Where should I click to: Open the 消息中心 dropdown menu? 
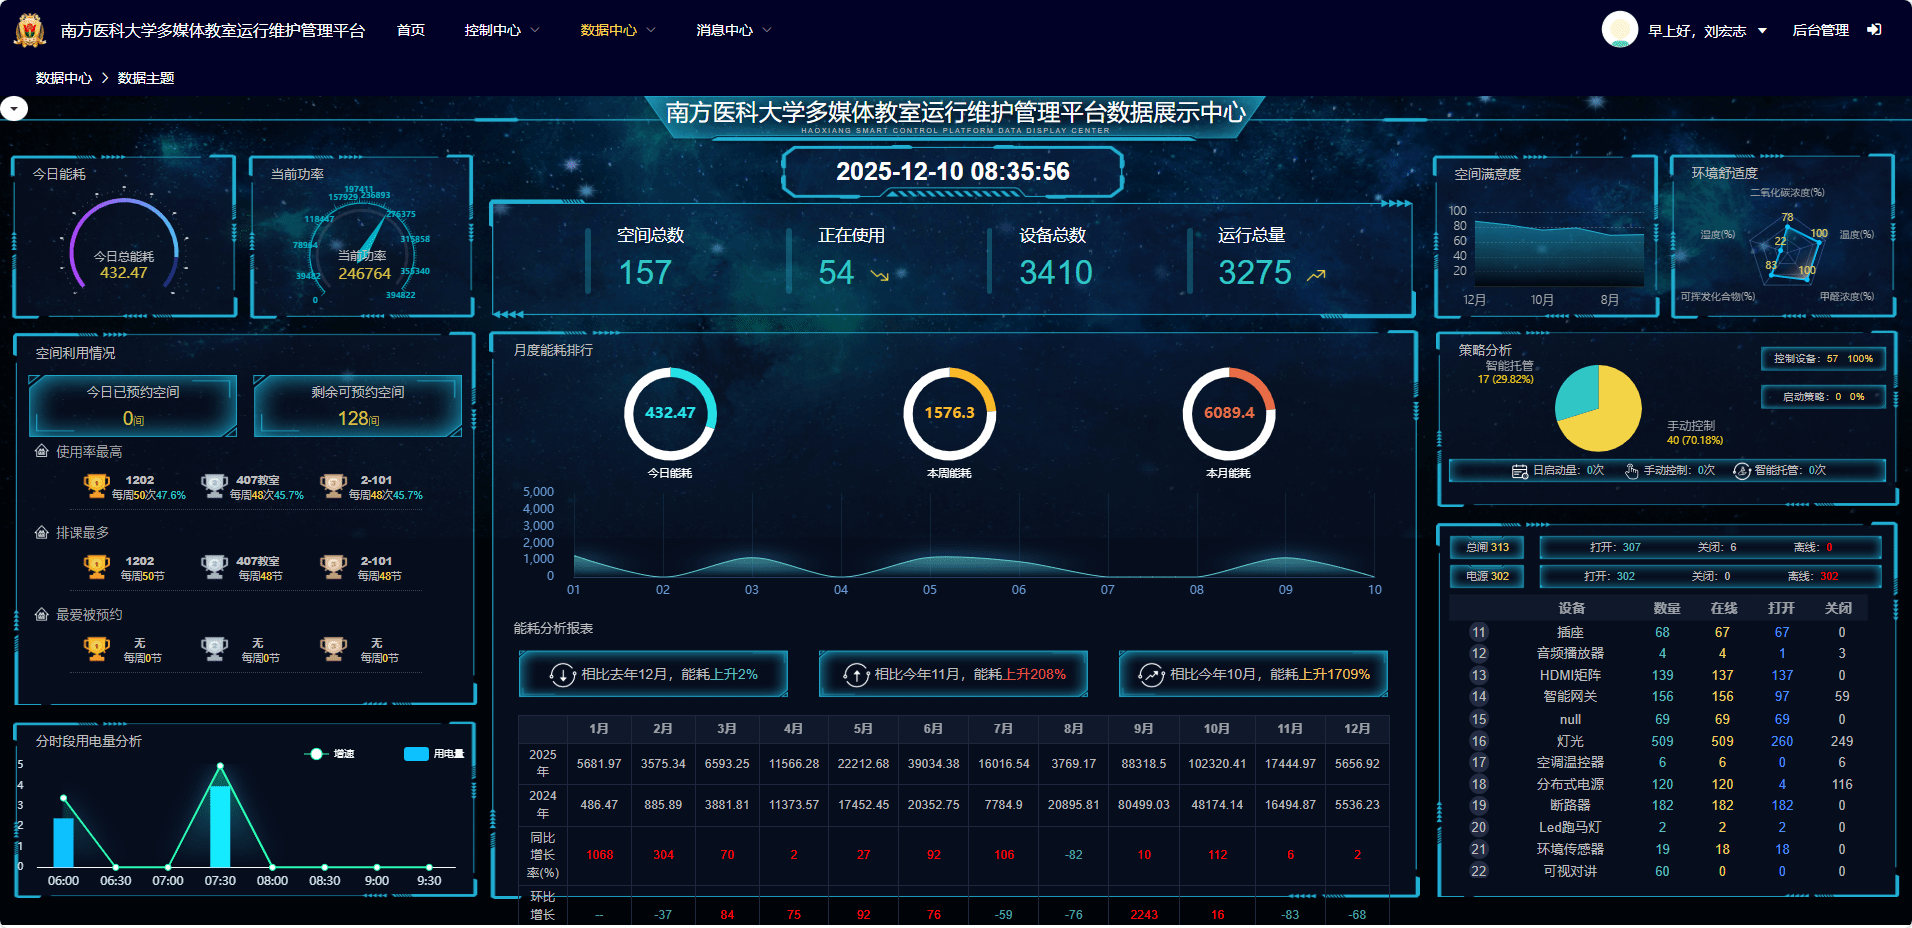(x=733, y=30)
